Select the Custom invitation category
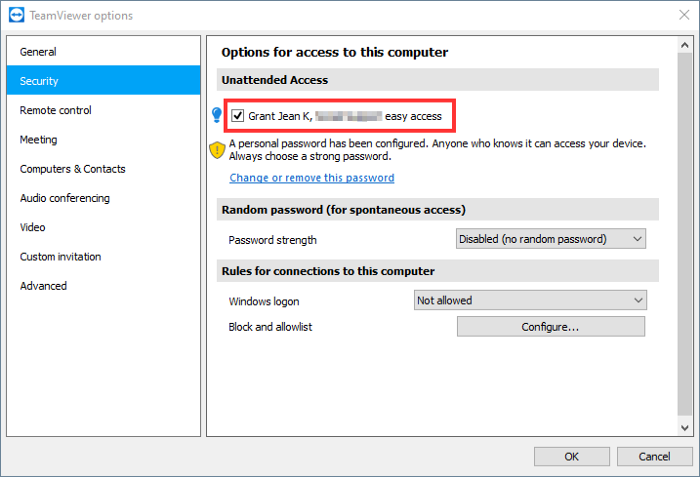700x477 pixels. tap(104, 256)
